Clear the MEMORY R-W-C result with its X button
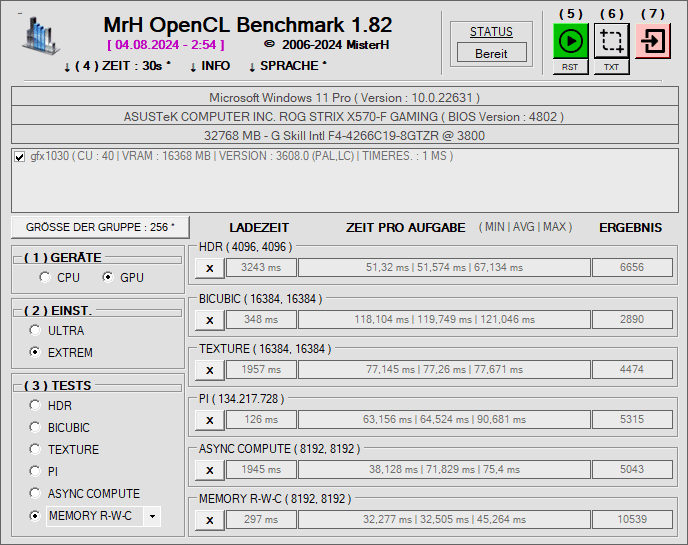The height and width of the screenshot is (545, 688). [x=210, y=520]
